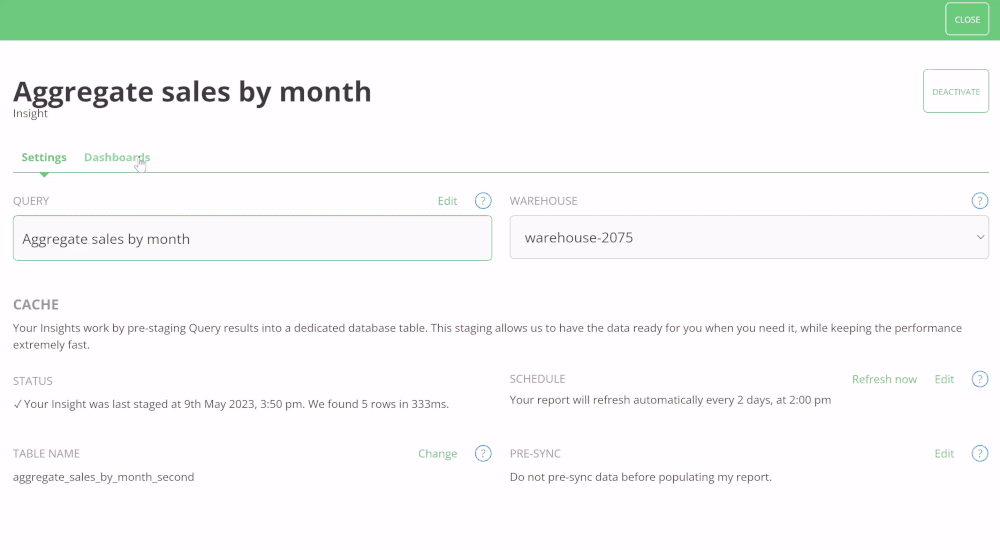Edit the refresh Schedule

(944, 379)
